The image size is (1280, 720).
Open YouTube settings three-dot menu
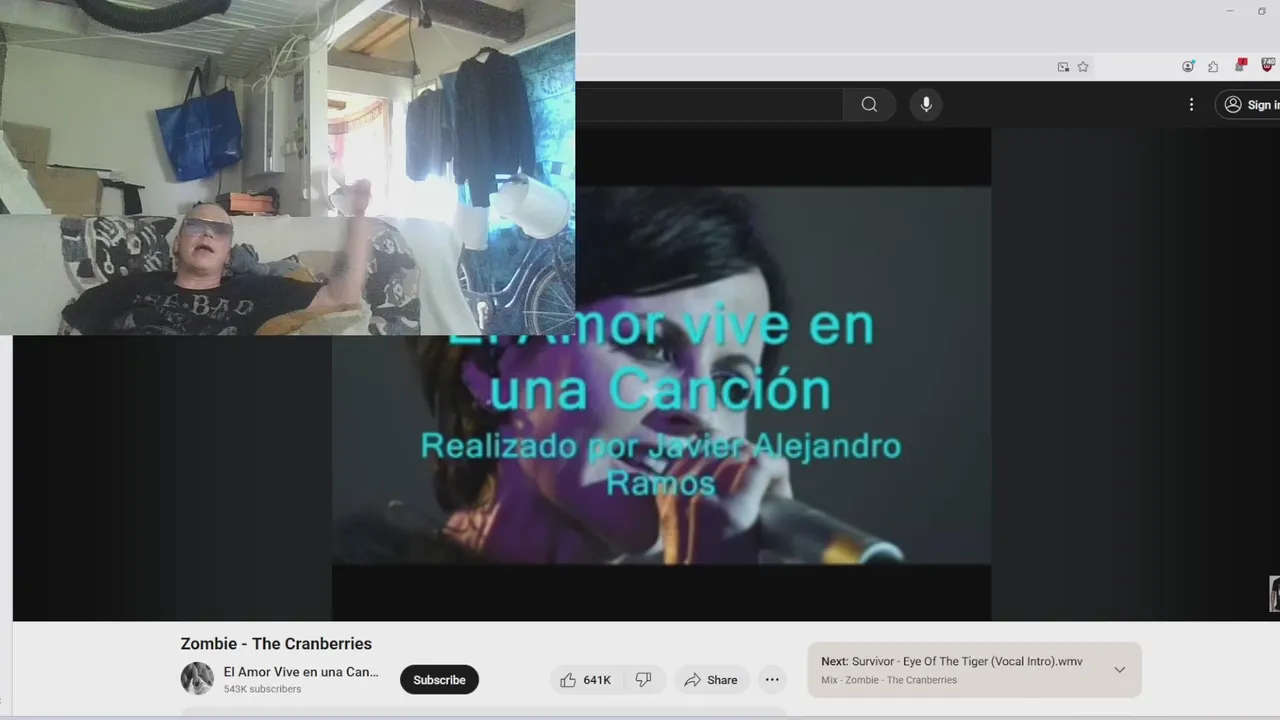click(1191, 105)
